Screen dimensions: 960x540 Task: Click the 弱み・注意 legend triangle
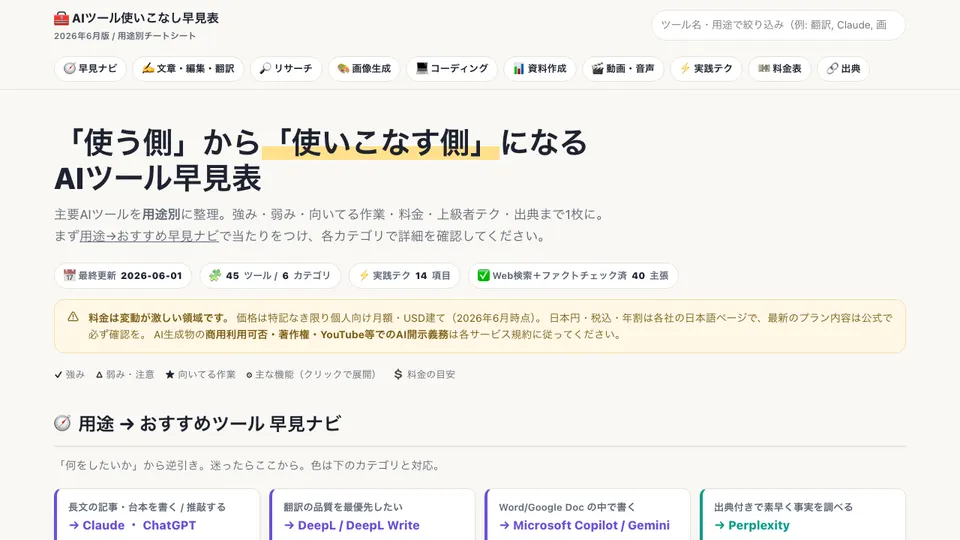(99, 375)
